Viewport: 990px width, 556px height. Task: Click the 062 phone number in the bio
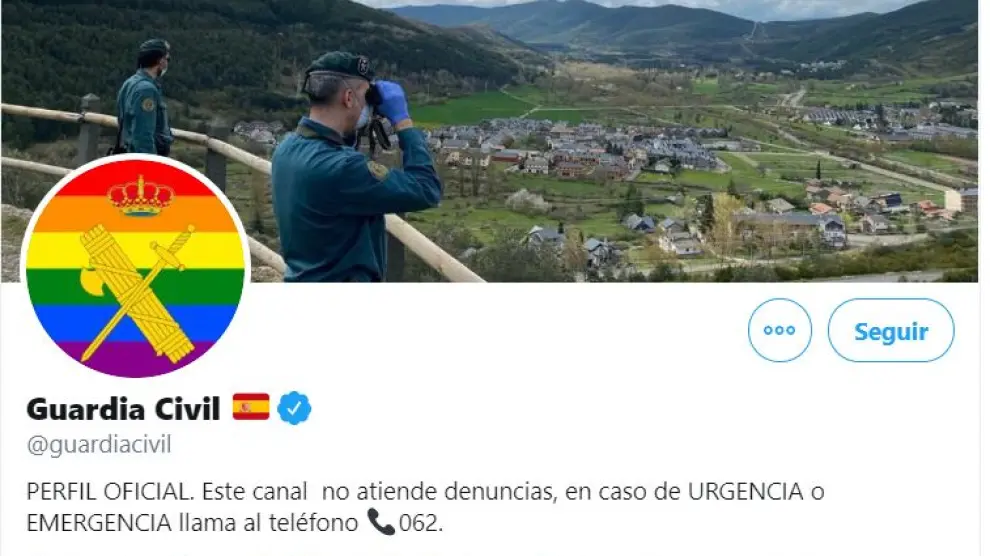point(420,523)
